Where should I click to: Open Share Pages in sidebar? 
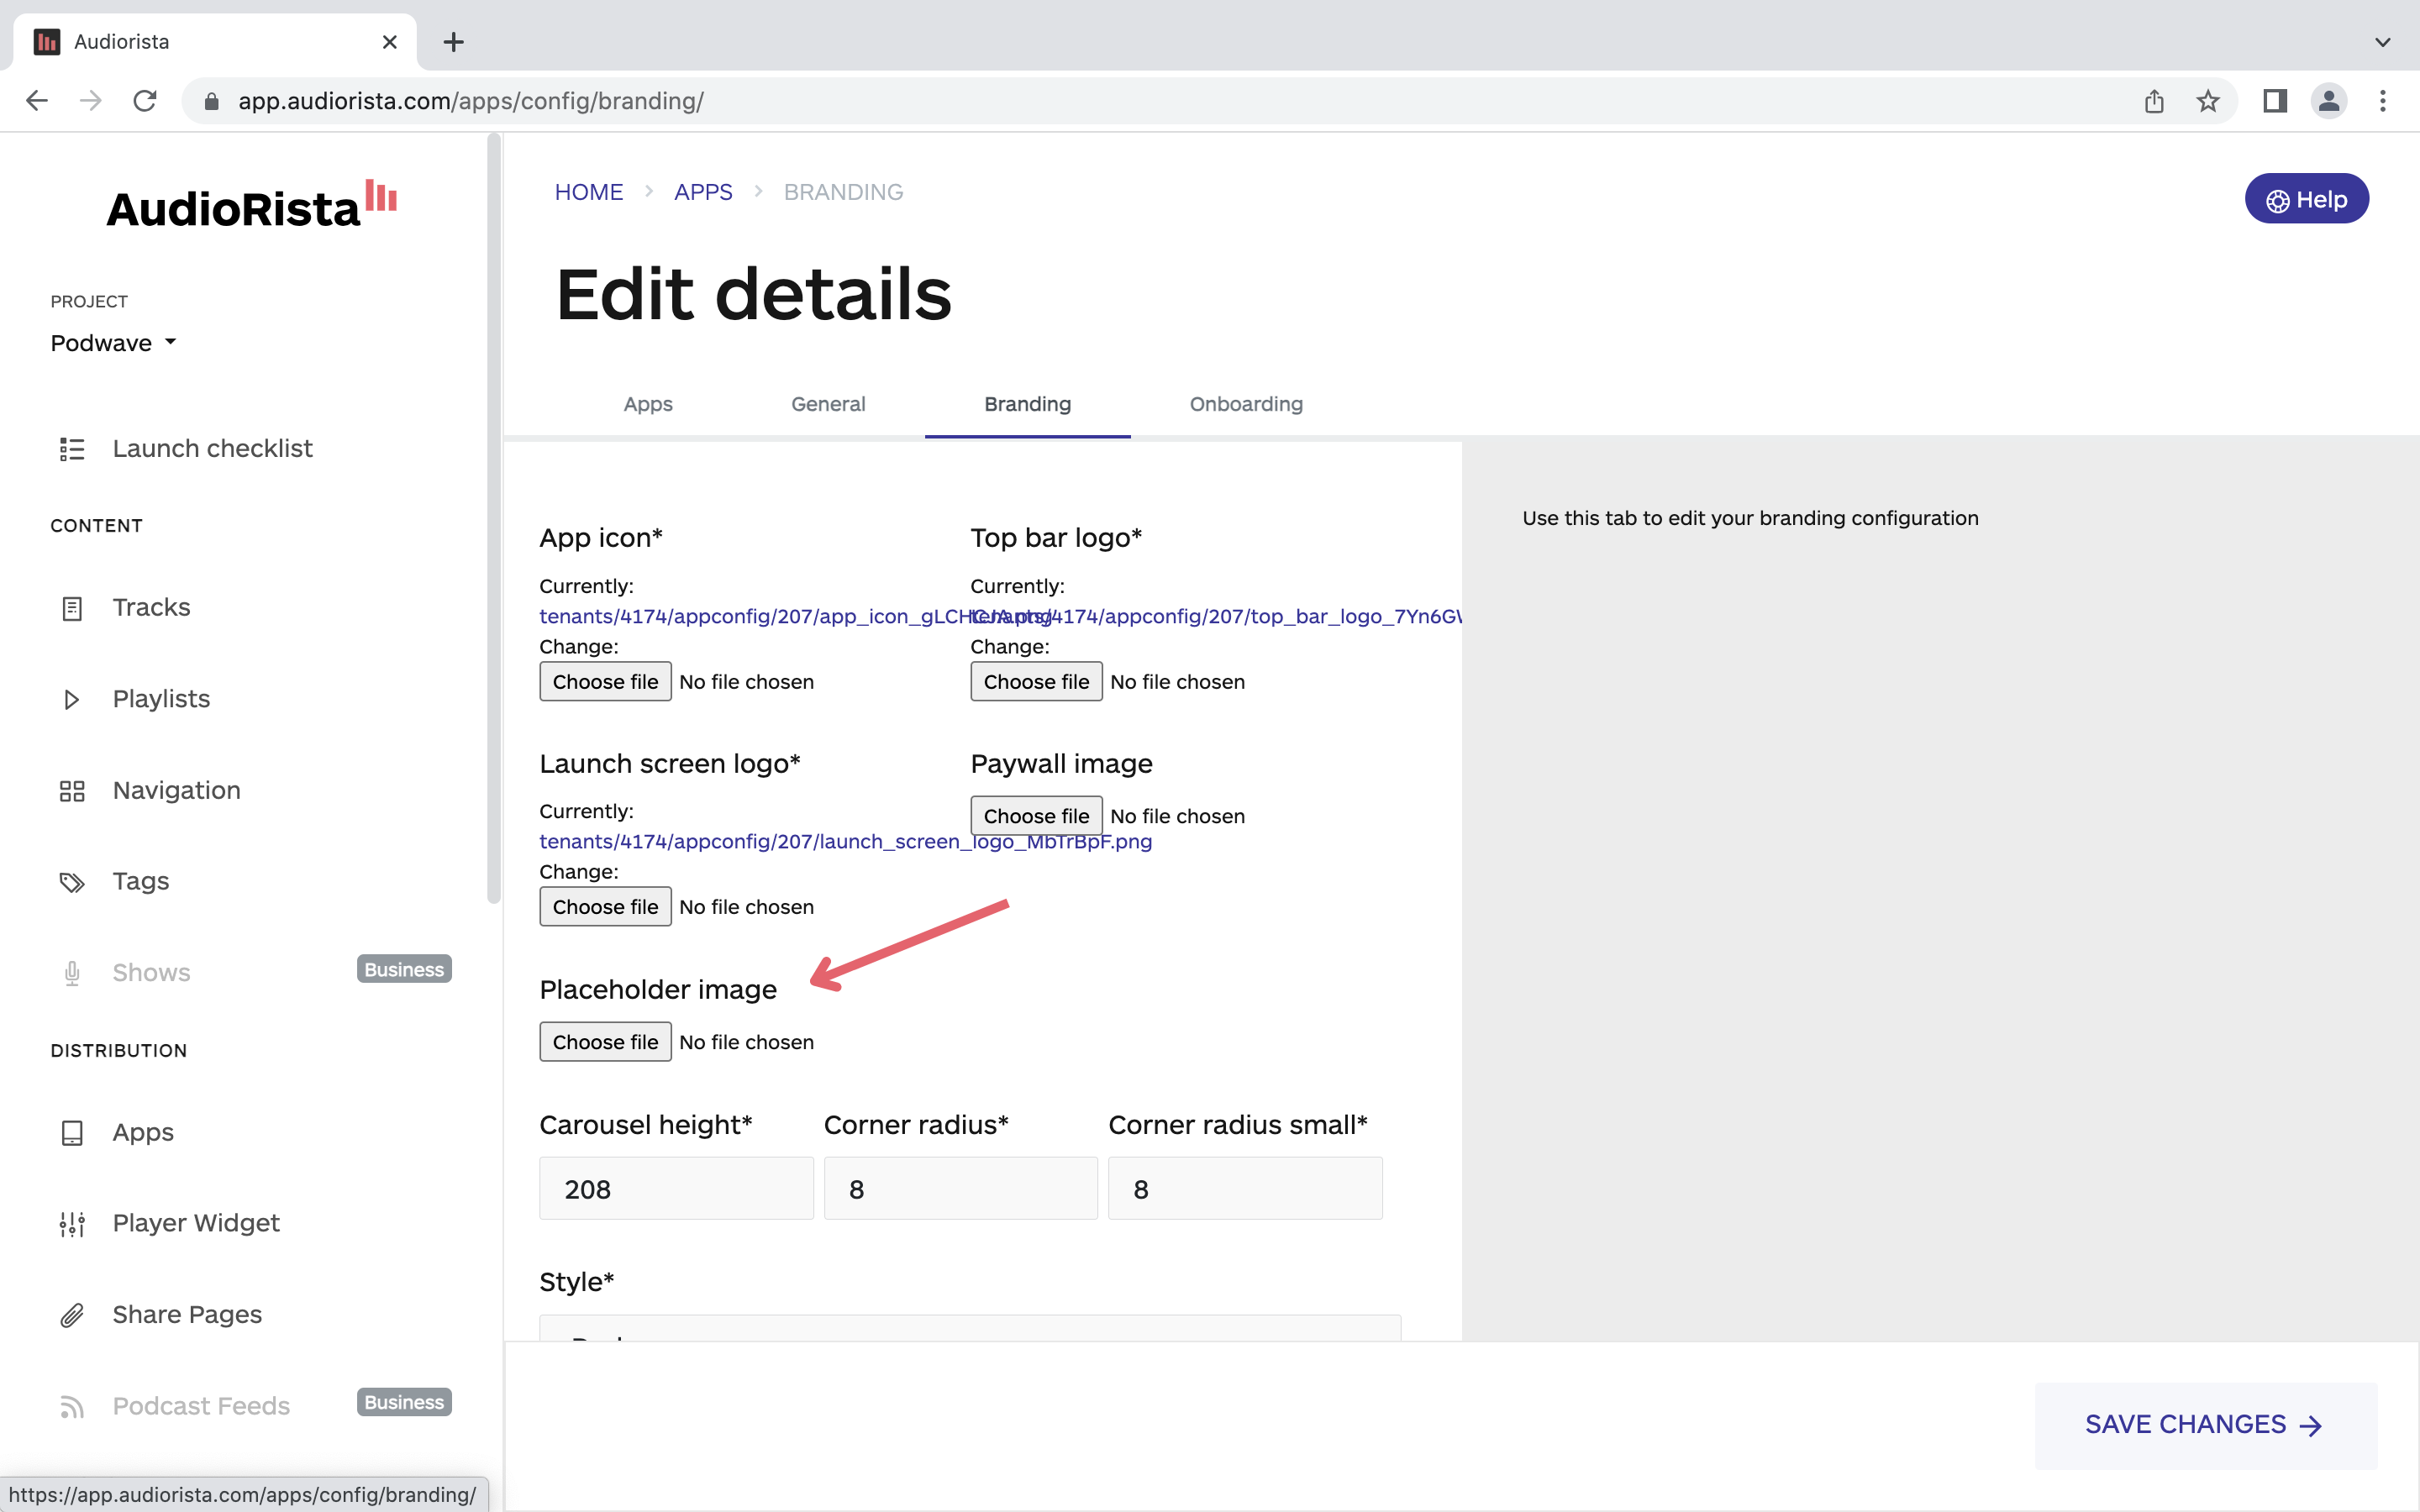pos(187,1315)
